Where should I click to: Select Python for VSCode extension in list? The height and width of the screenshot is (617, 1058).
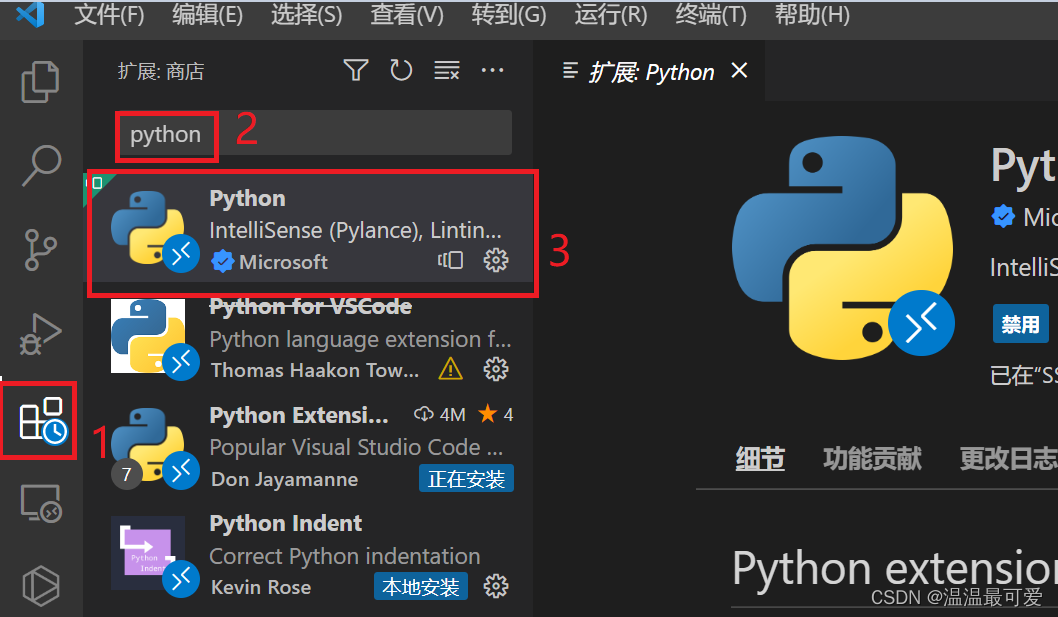(x=310, y=340)
